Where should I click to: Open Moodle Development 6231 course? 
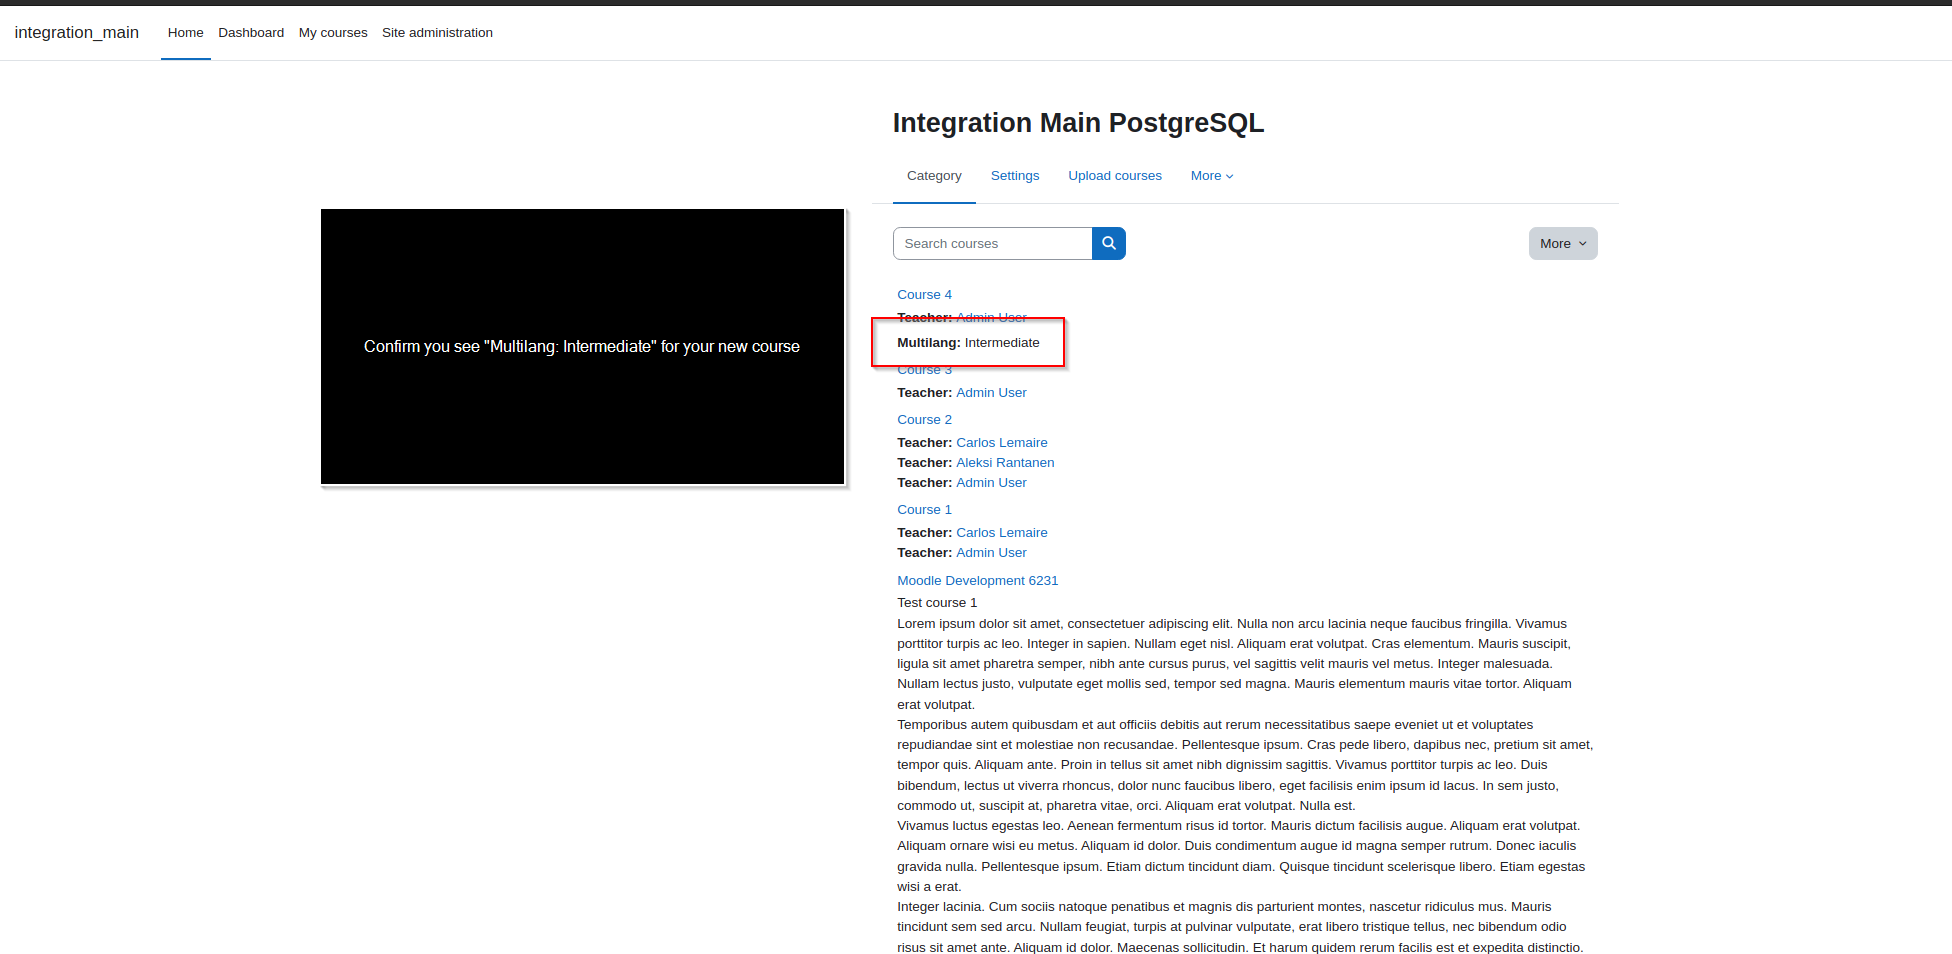pyautogui.click(x=977, y=581)
